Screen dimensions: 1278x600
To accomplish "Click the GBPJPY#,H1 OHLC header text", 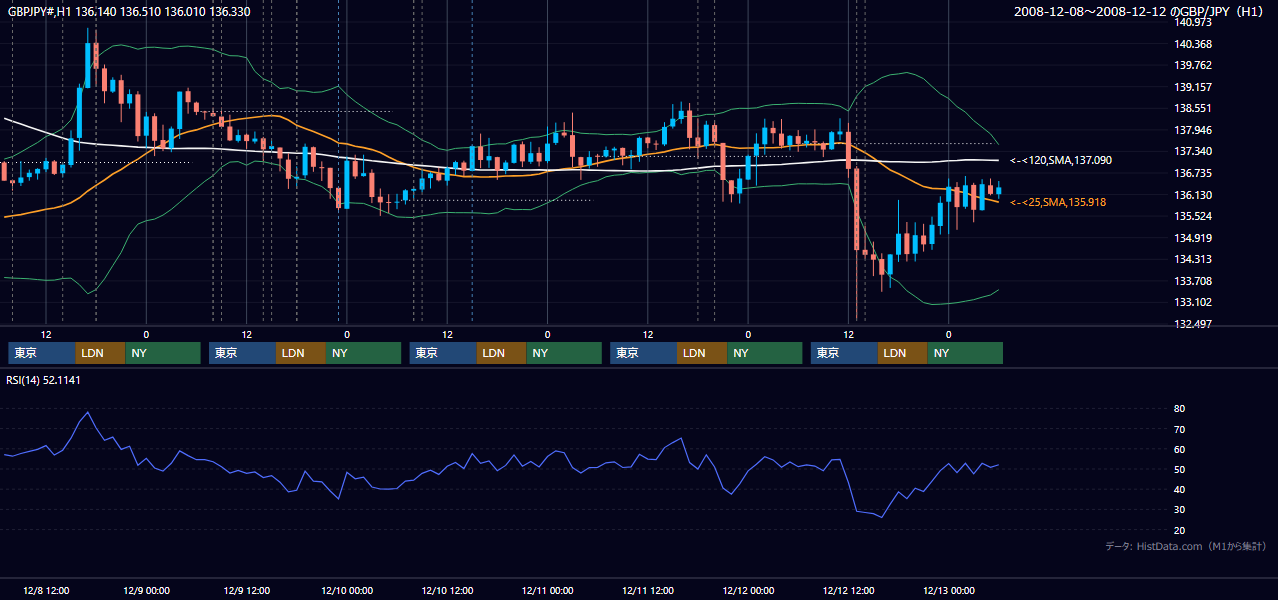I will pyautogui.click(x=128, y=12).
